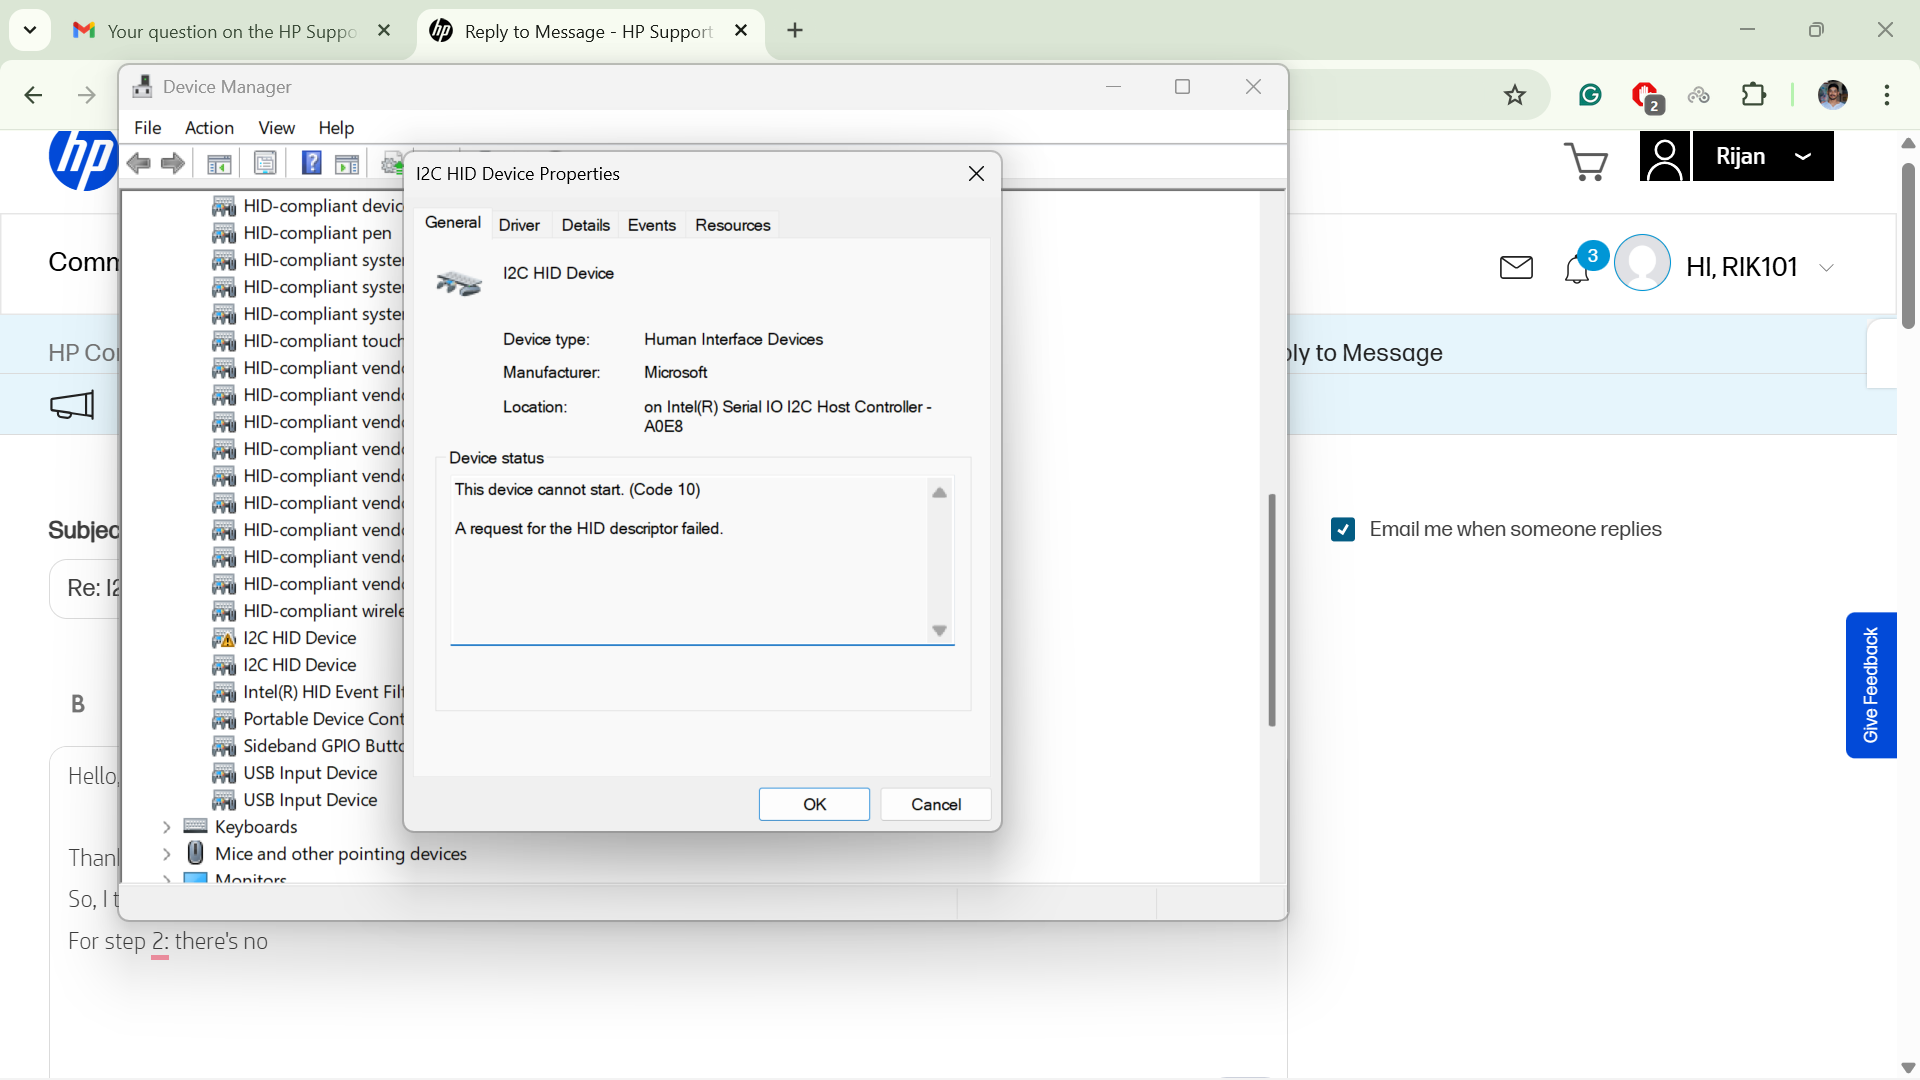Click Show/Hide Console Tree toolbar icon
The height and width of the screenshot is (1080, 1920).
pos(219,163)
